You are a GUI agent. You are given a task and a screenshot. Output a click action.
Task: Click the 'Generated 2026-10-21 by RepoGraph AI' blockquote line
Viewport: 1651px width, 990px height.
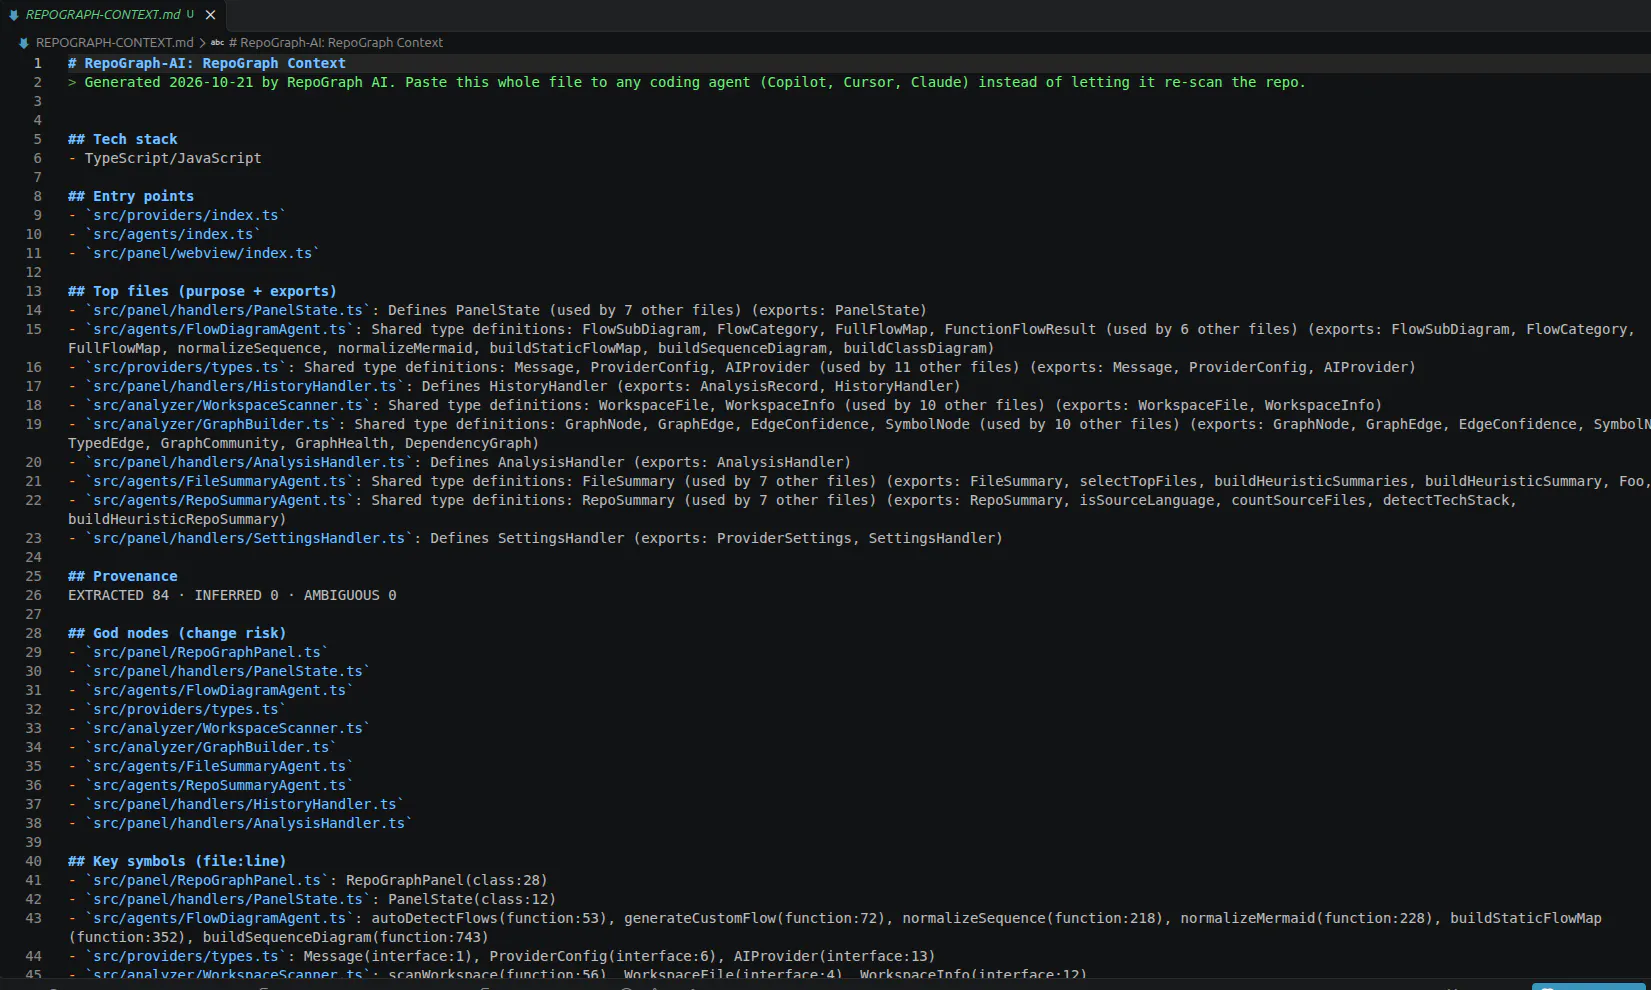click(x=687, y=82)
